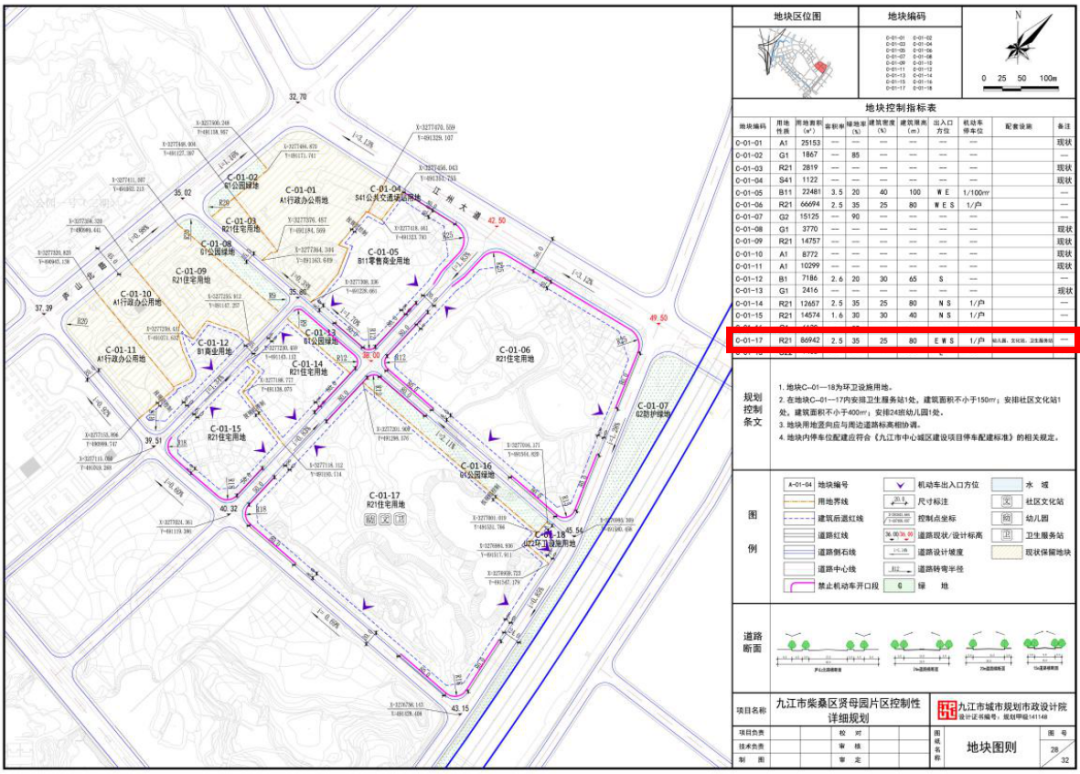
Task: Click the 0–100m scale bar
Action: 1020,85
